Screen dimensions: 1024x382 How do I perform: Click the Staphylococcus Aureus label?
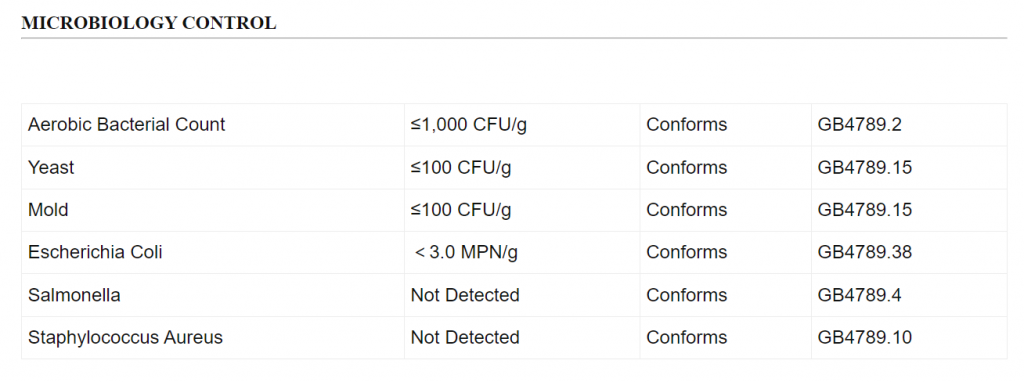[x=125, y=338]
